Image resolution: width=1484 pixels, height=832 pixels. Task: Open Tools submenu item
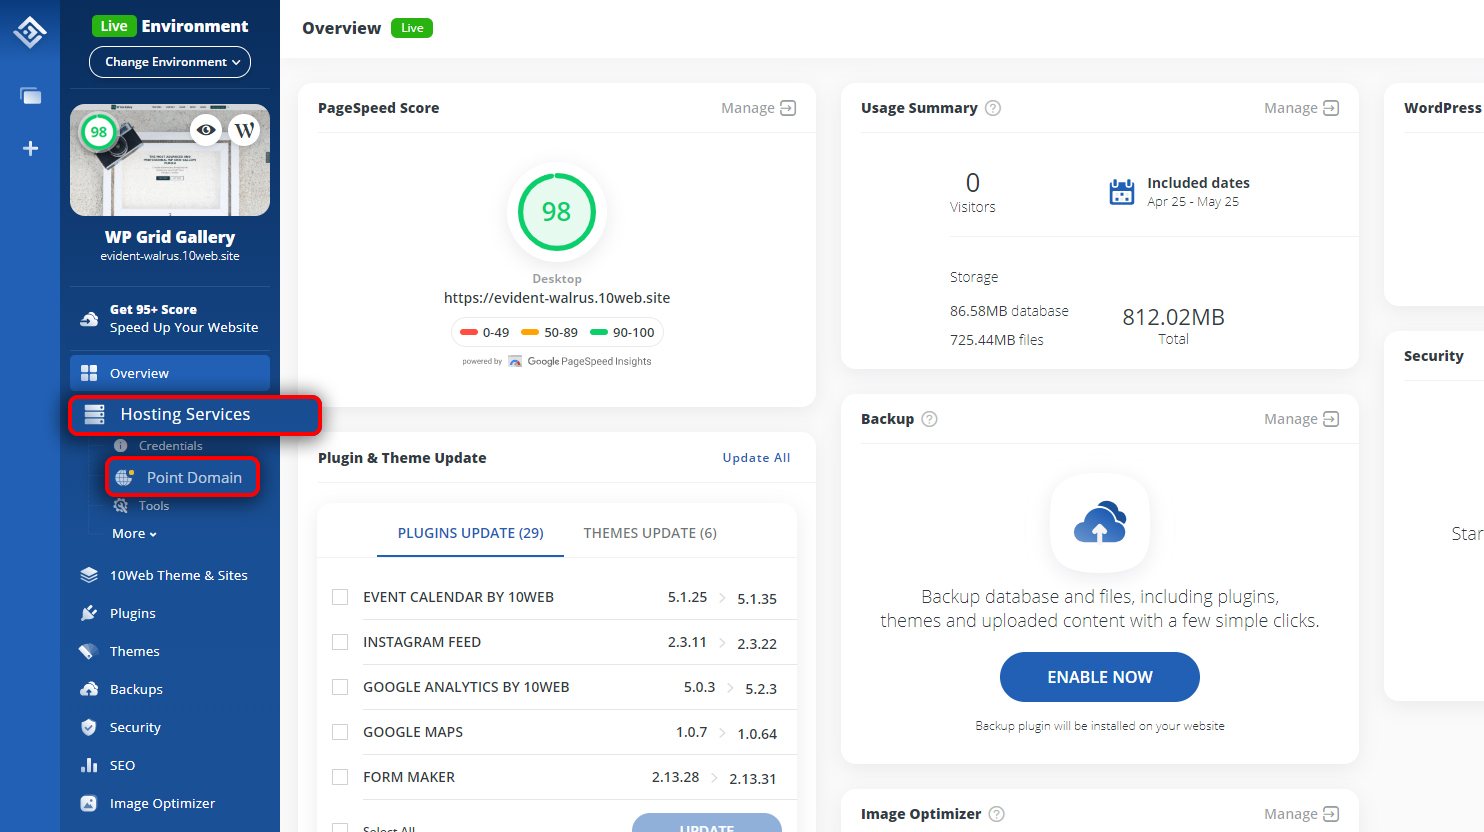154,506
